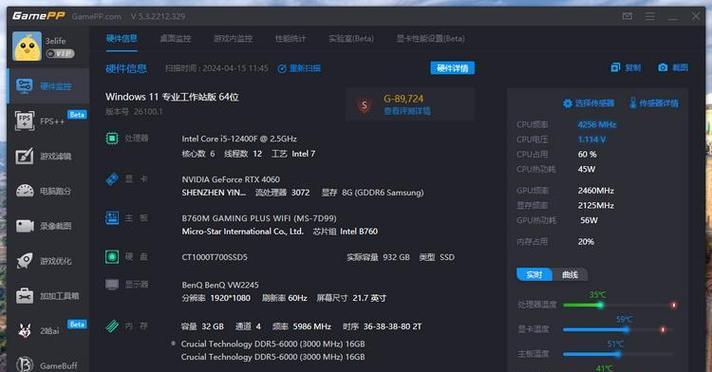The width and height of the screenshot is (712, 372).
Task: Click the 传感器详情 thermometer icon
Action: click(633, 104)
